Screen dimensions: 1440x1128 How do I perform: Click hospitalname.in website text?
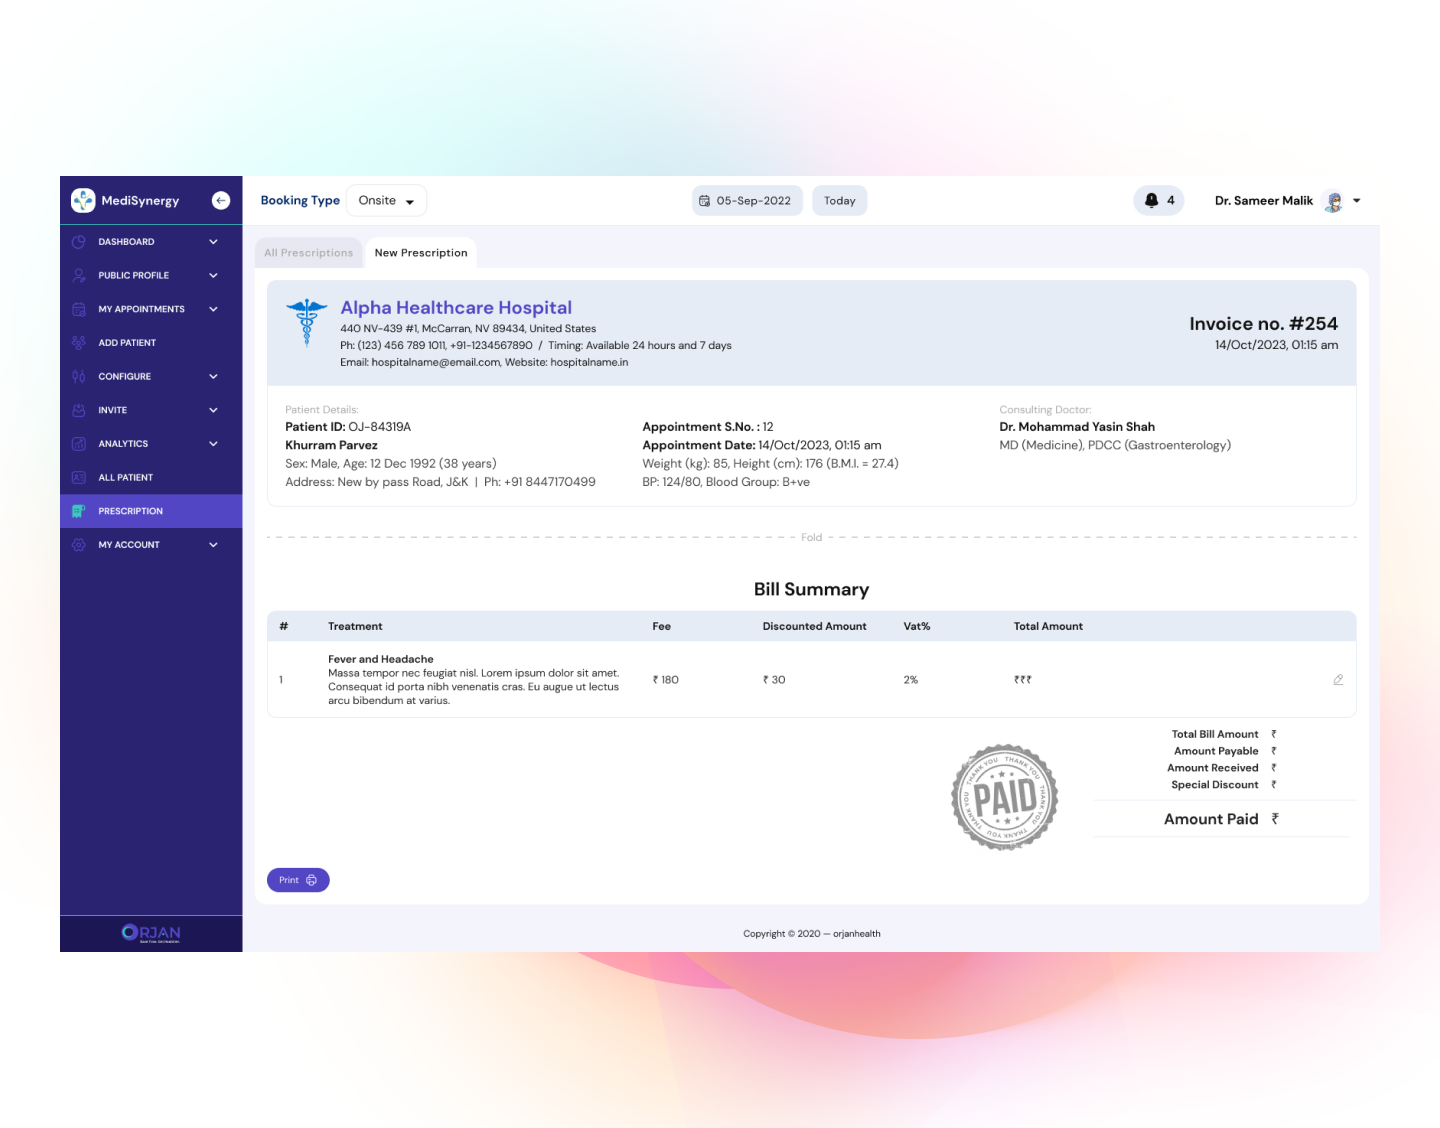click(x=589, y=362)
